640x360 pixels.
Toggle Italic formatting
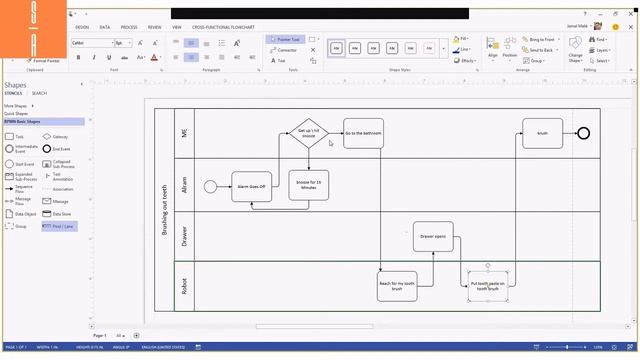click(x=94, y=58)
